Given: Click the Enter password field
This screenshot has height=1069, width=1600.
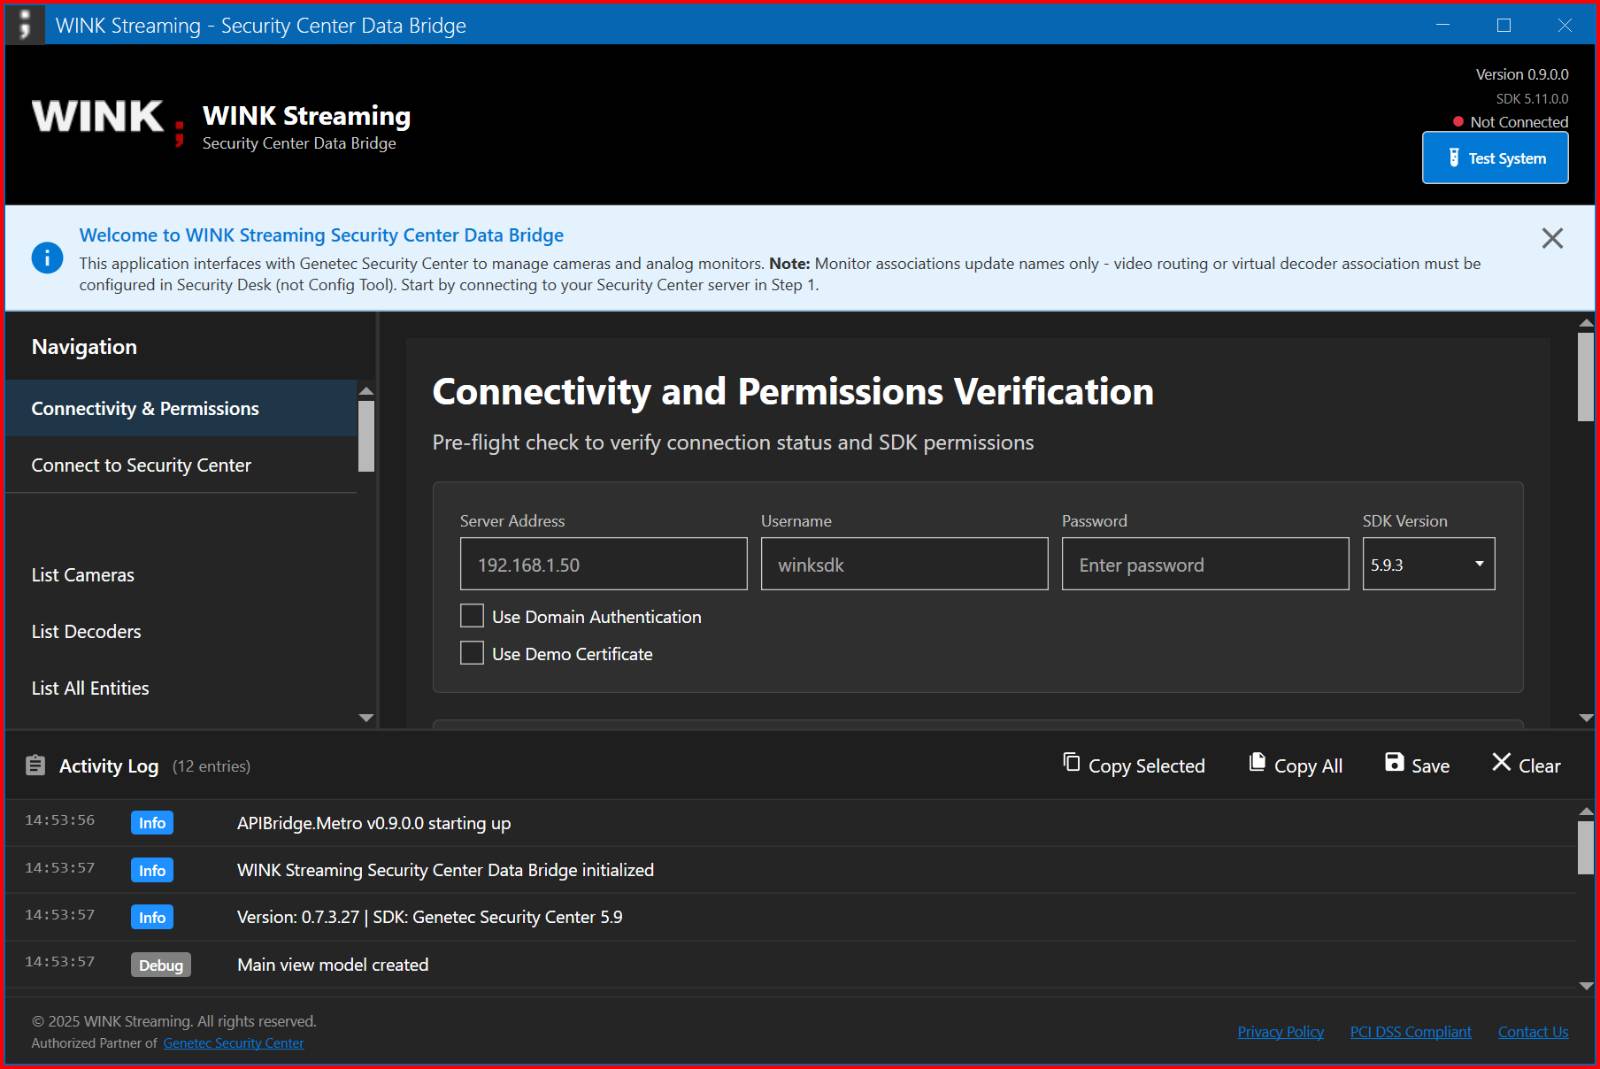Looking at the screenshot, I should [x=1205, y=564].
